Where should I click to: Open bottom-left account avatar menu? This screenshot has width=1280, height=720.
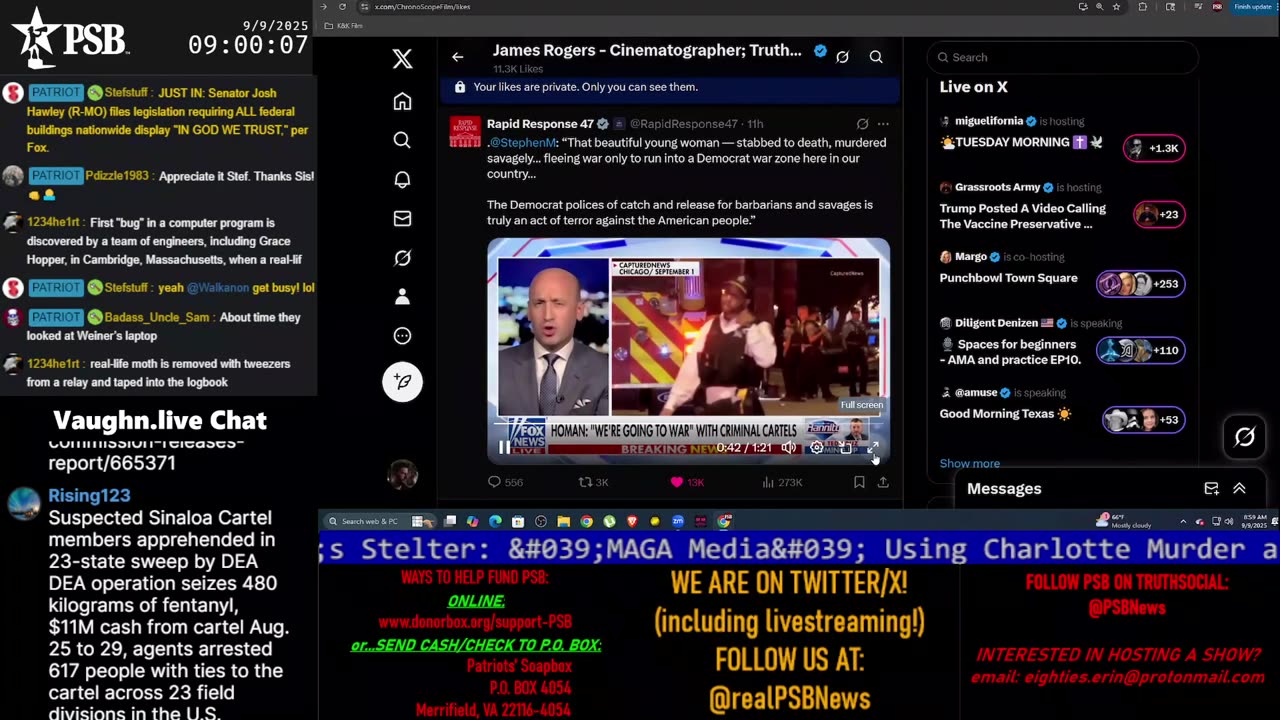pyautogui.click(x=402, y=473)
